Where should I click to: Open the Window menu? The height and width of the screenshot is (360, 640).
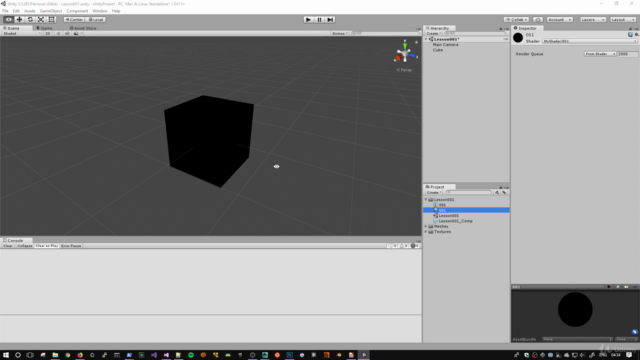click(100, 11)
